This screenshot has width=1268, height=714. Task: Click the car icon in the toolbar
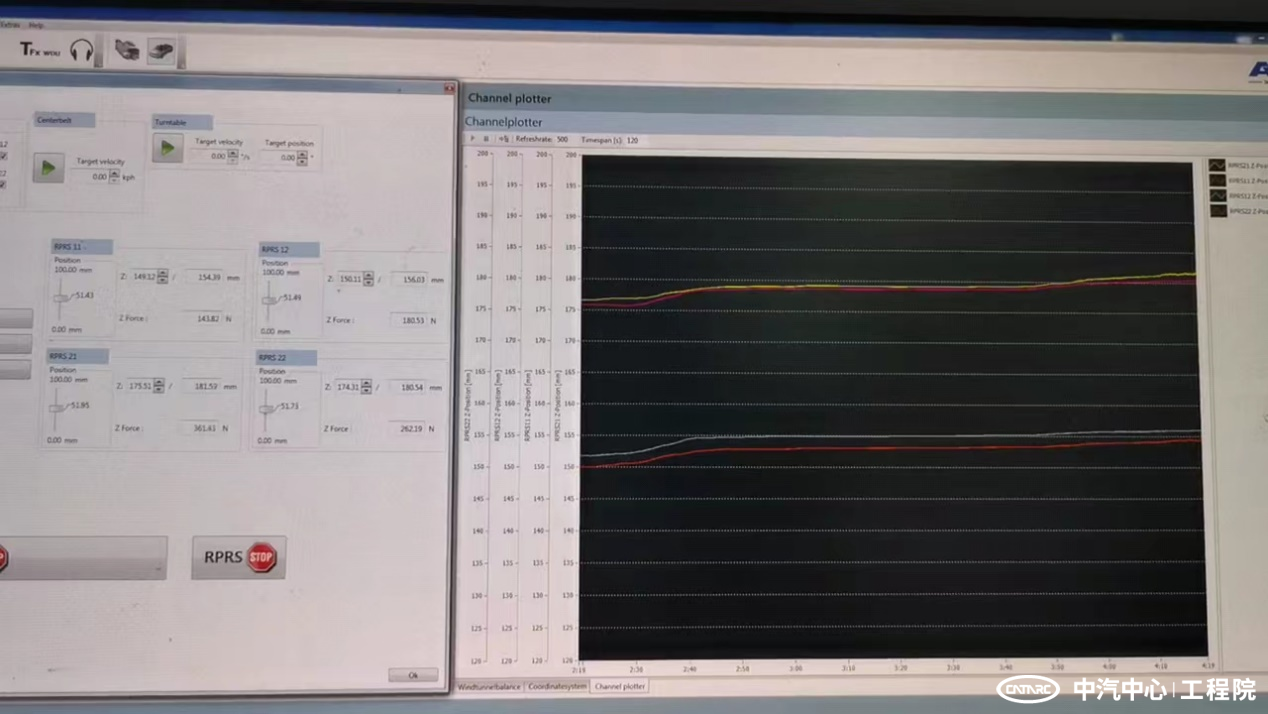161,50
